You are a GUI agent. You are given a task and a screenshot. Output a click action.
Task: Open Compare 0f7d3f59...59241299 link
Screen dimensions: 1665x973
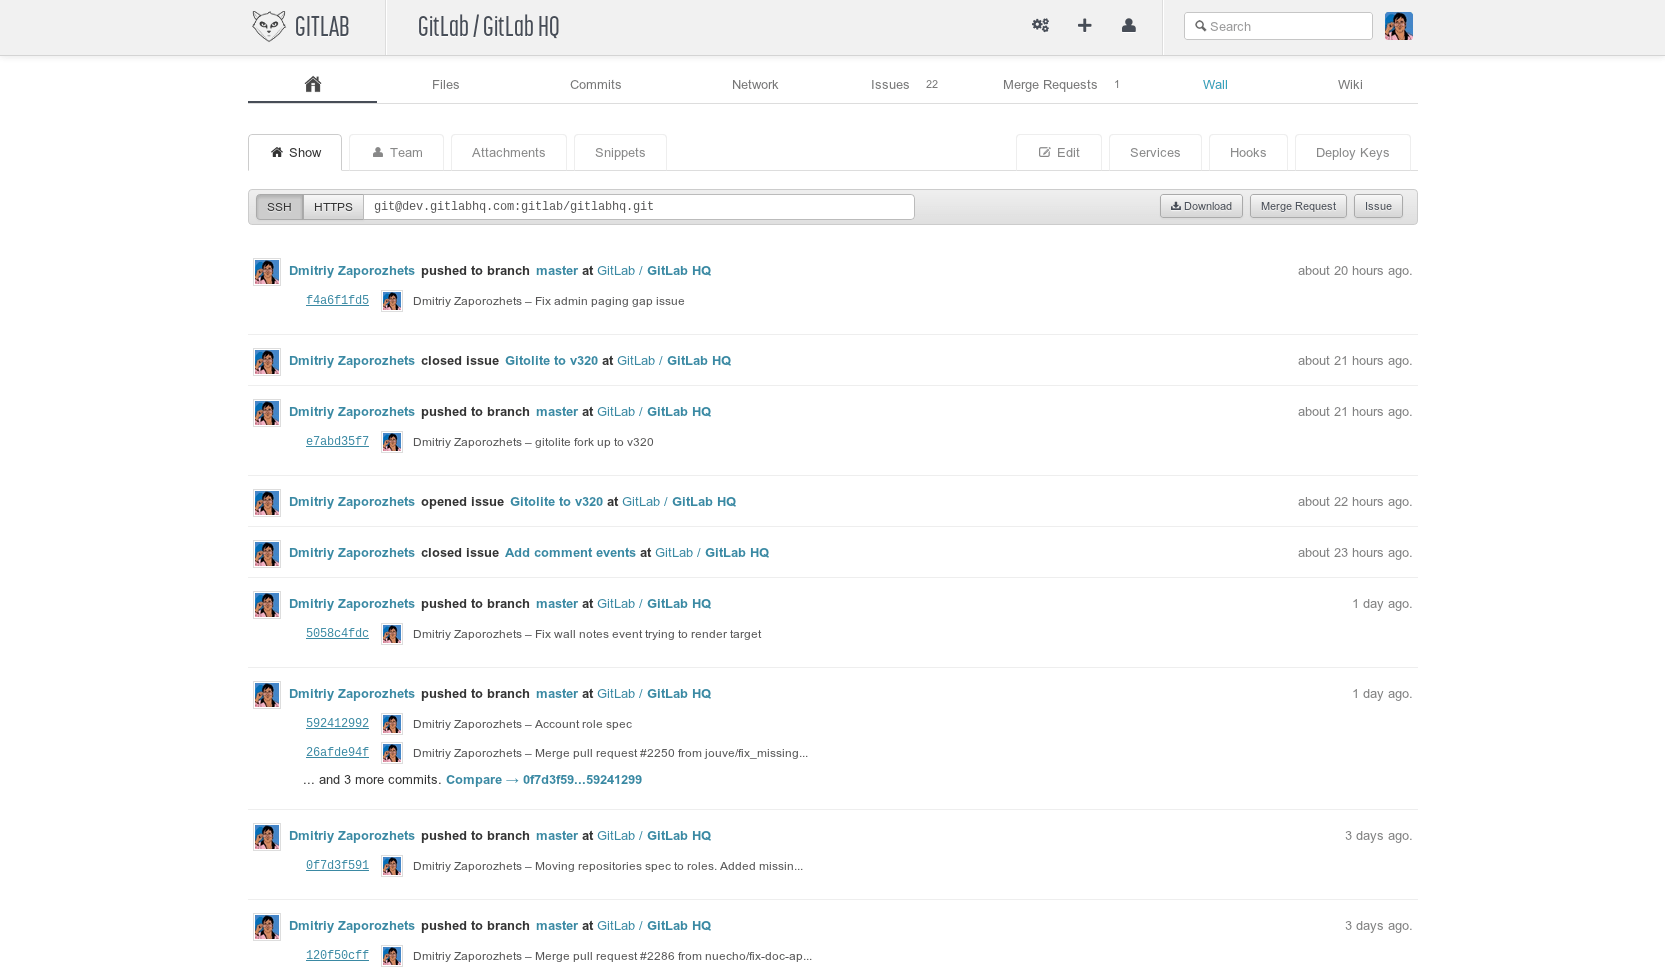544,780
